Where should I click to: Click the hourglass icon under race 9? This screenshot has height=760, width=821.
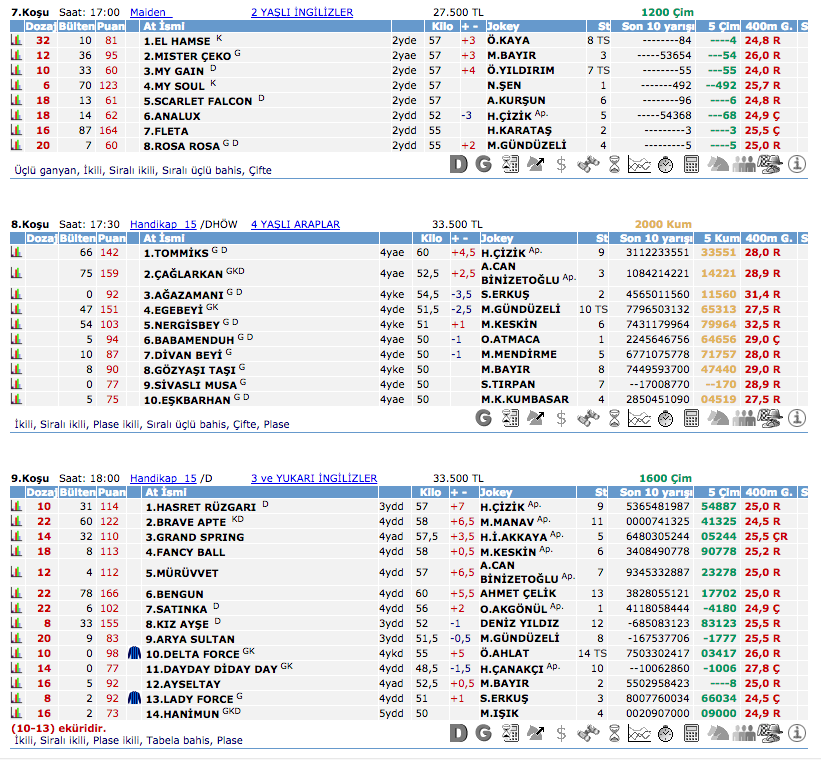(x=612, y=734)
